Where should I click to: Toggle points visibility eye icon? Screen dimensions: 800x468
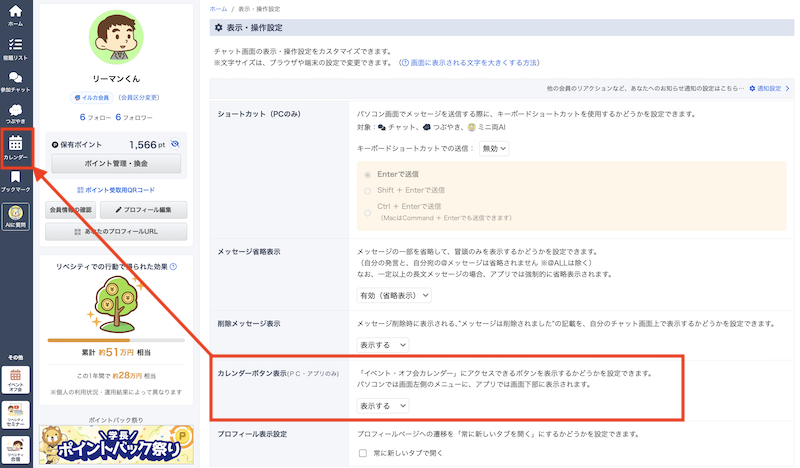click(x=175, y=144)
